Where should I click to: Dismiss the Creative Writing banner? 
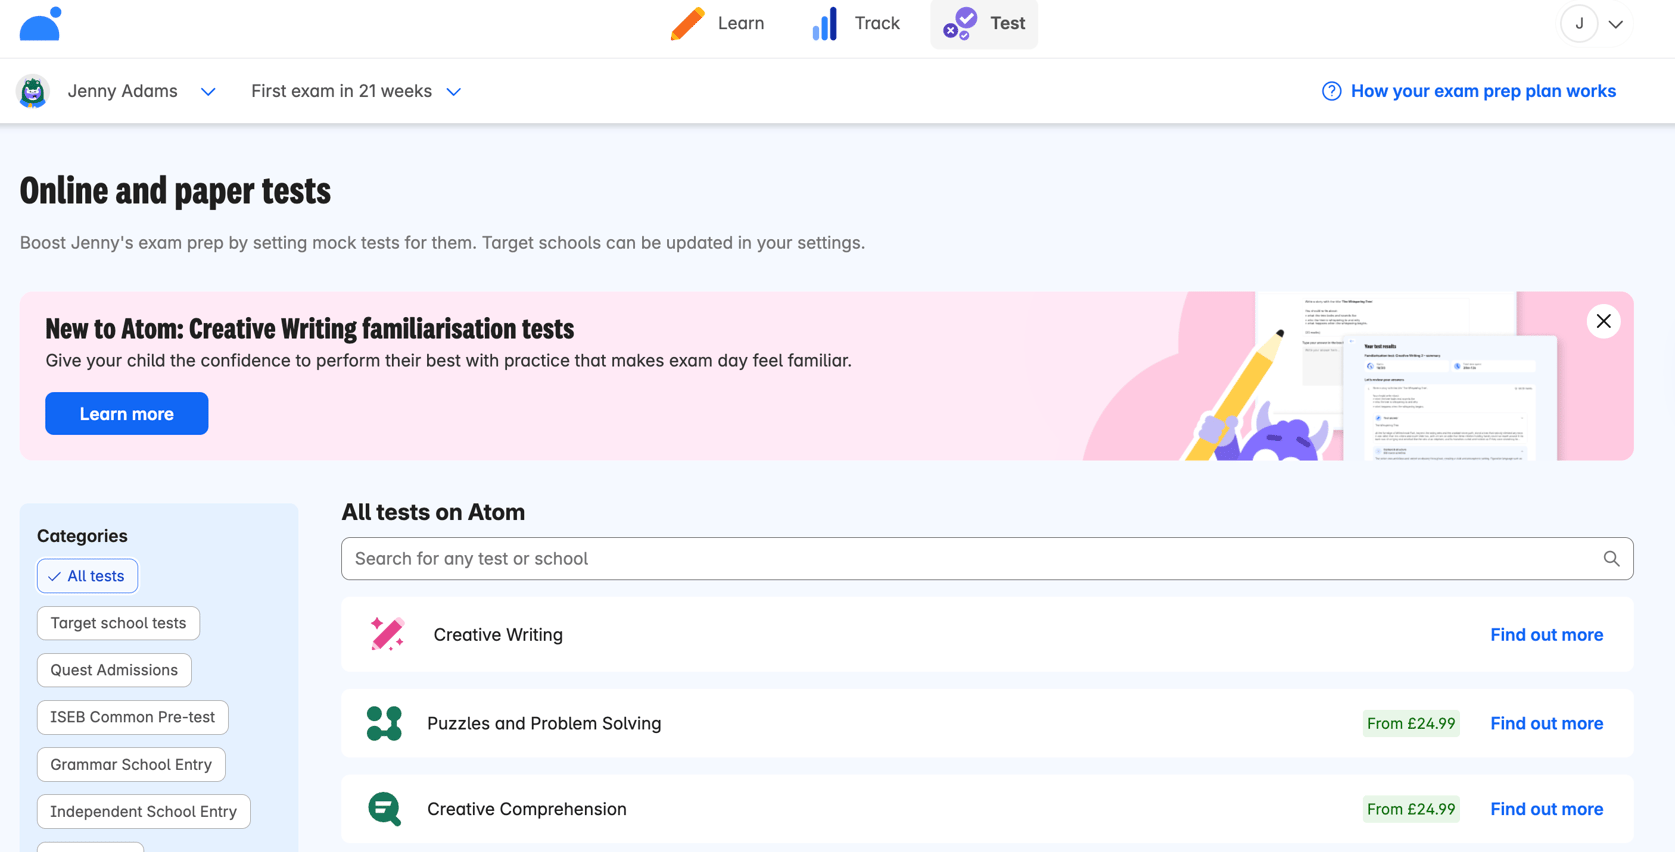pos(1603,321)
